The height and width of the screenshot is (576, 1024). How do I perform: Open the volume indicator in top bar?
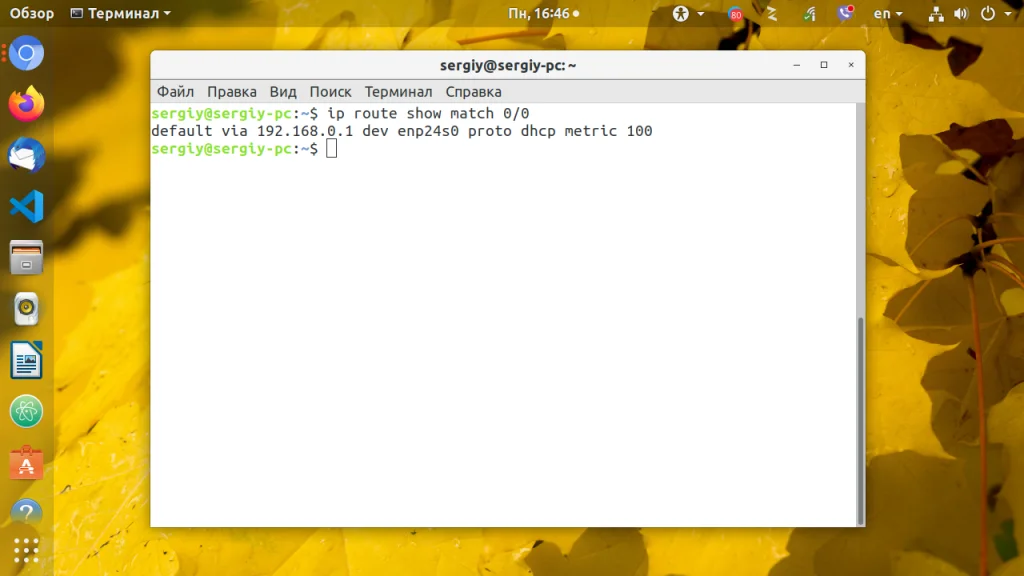[x=961, y=14]
